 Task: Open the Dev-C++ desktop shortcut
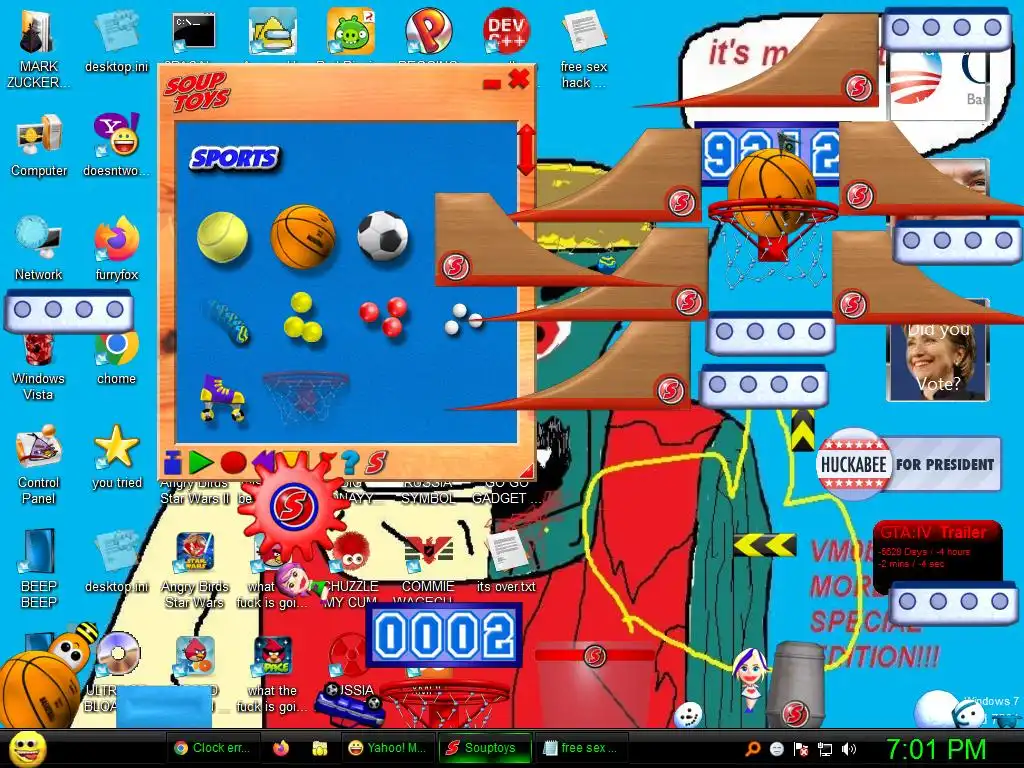click(505, 33)
